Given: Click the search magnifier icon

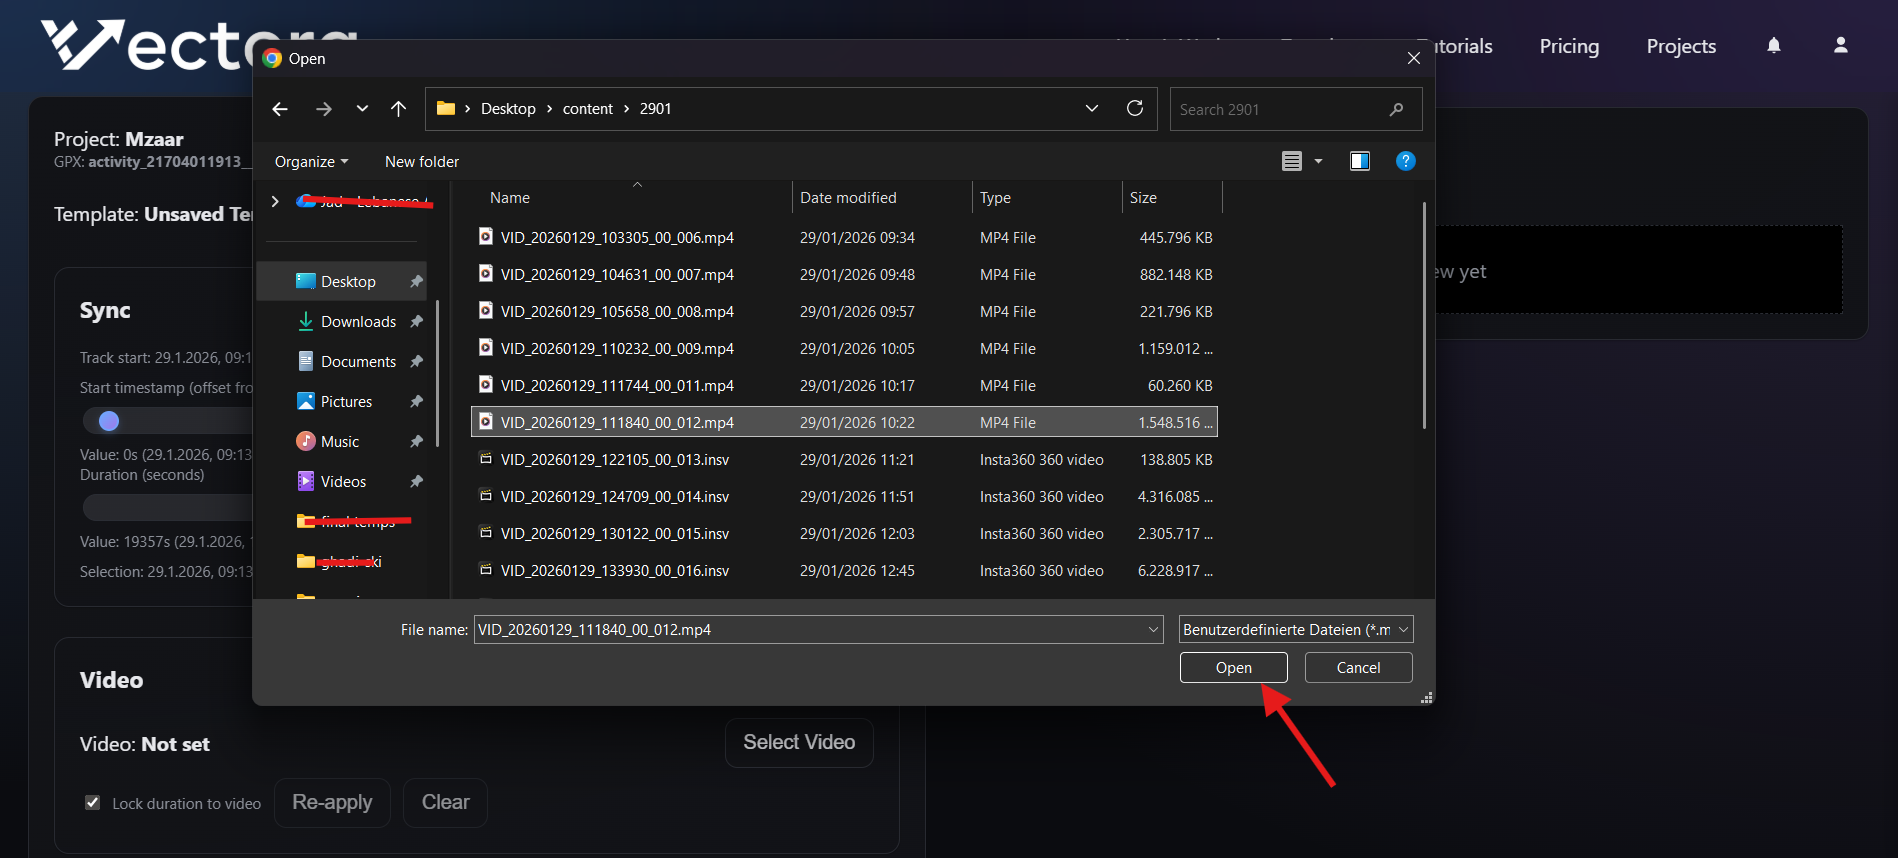Looking at the screenshot, I should click(1396, 109).
